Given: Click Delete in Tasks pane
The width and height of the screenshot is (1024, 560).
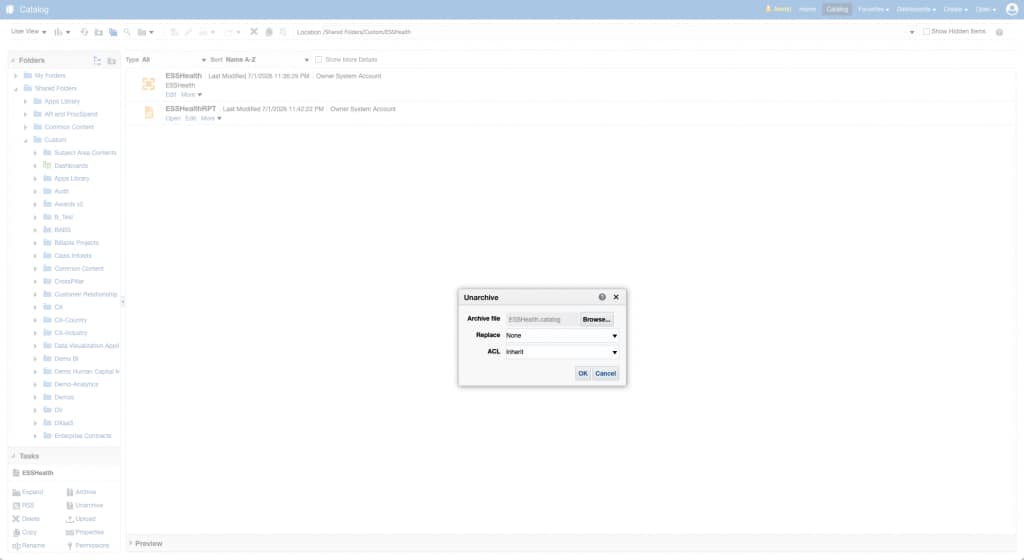Looking at the screenshot, I should coord(26,519).
